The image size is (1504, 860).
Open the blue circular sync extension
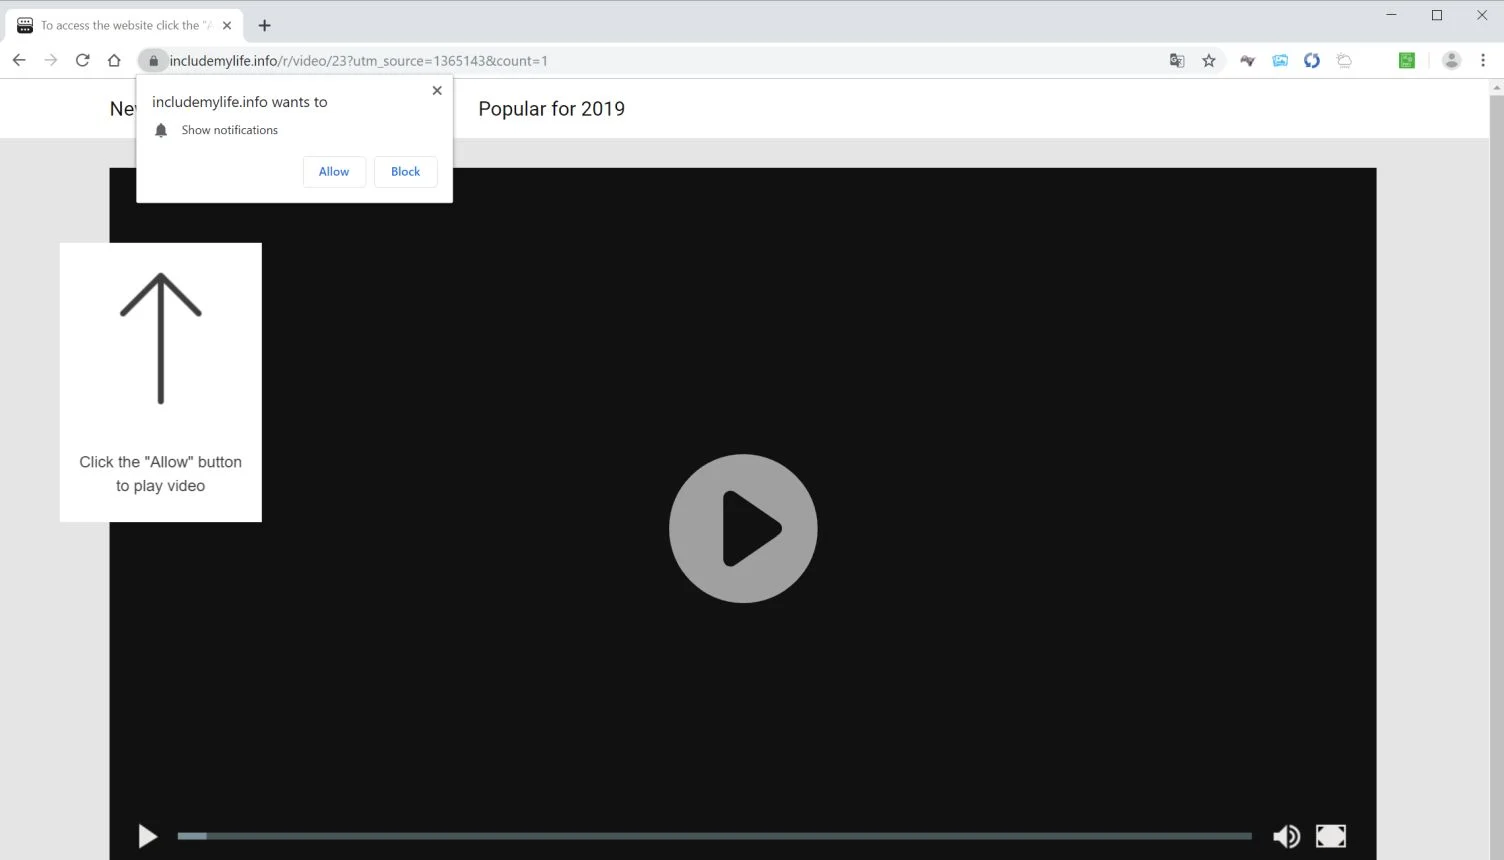(x=1312, y=61)
